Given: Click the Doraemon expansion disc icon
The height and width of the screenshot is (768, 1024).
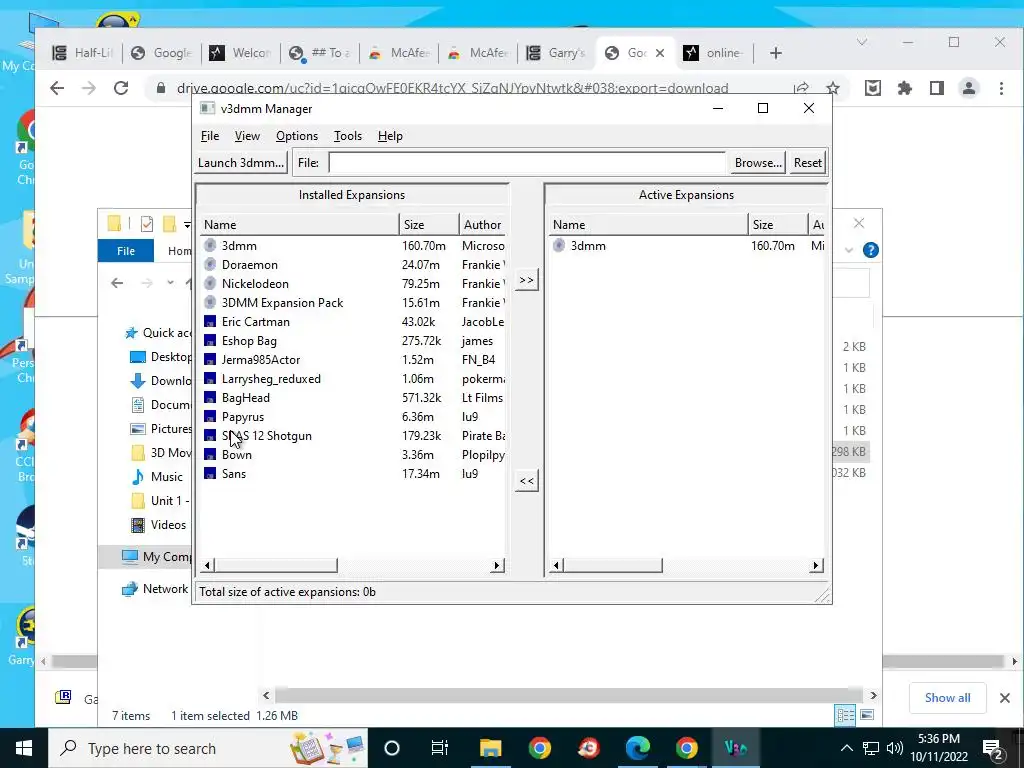Looking at the screenshot, I should pos(210,264).
